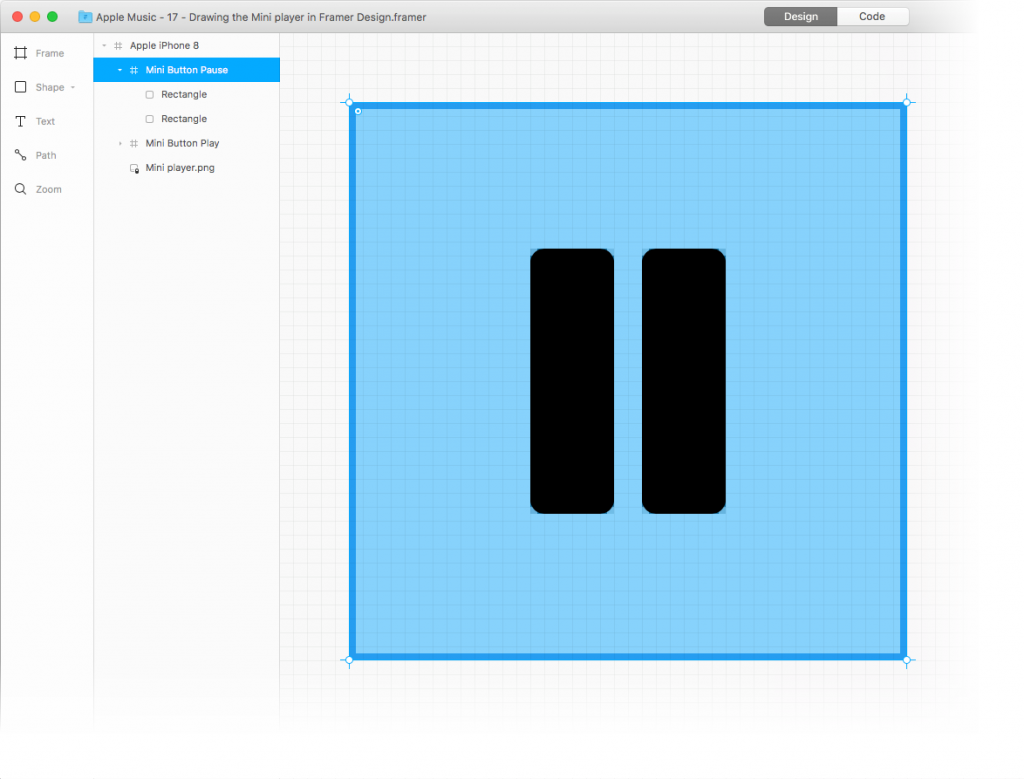Switch to the Design tab
The image size is (1024, 779).
point(801,16)
